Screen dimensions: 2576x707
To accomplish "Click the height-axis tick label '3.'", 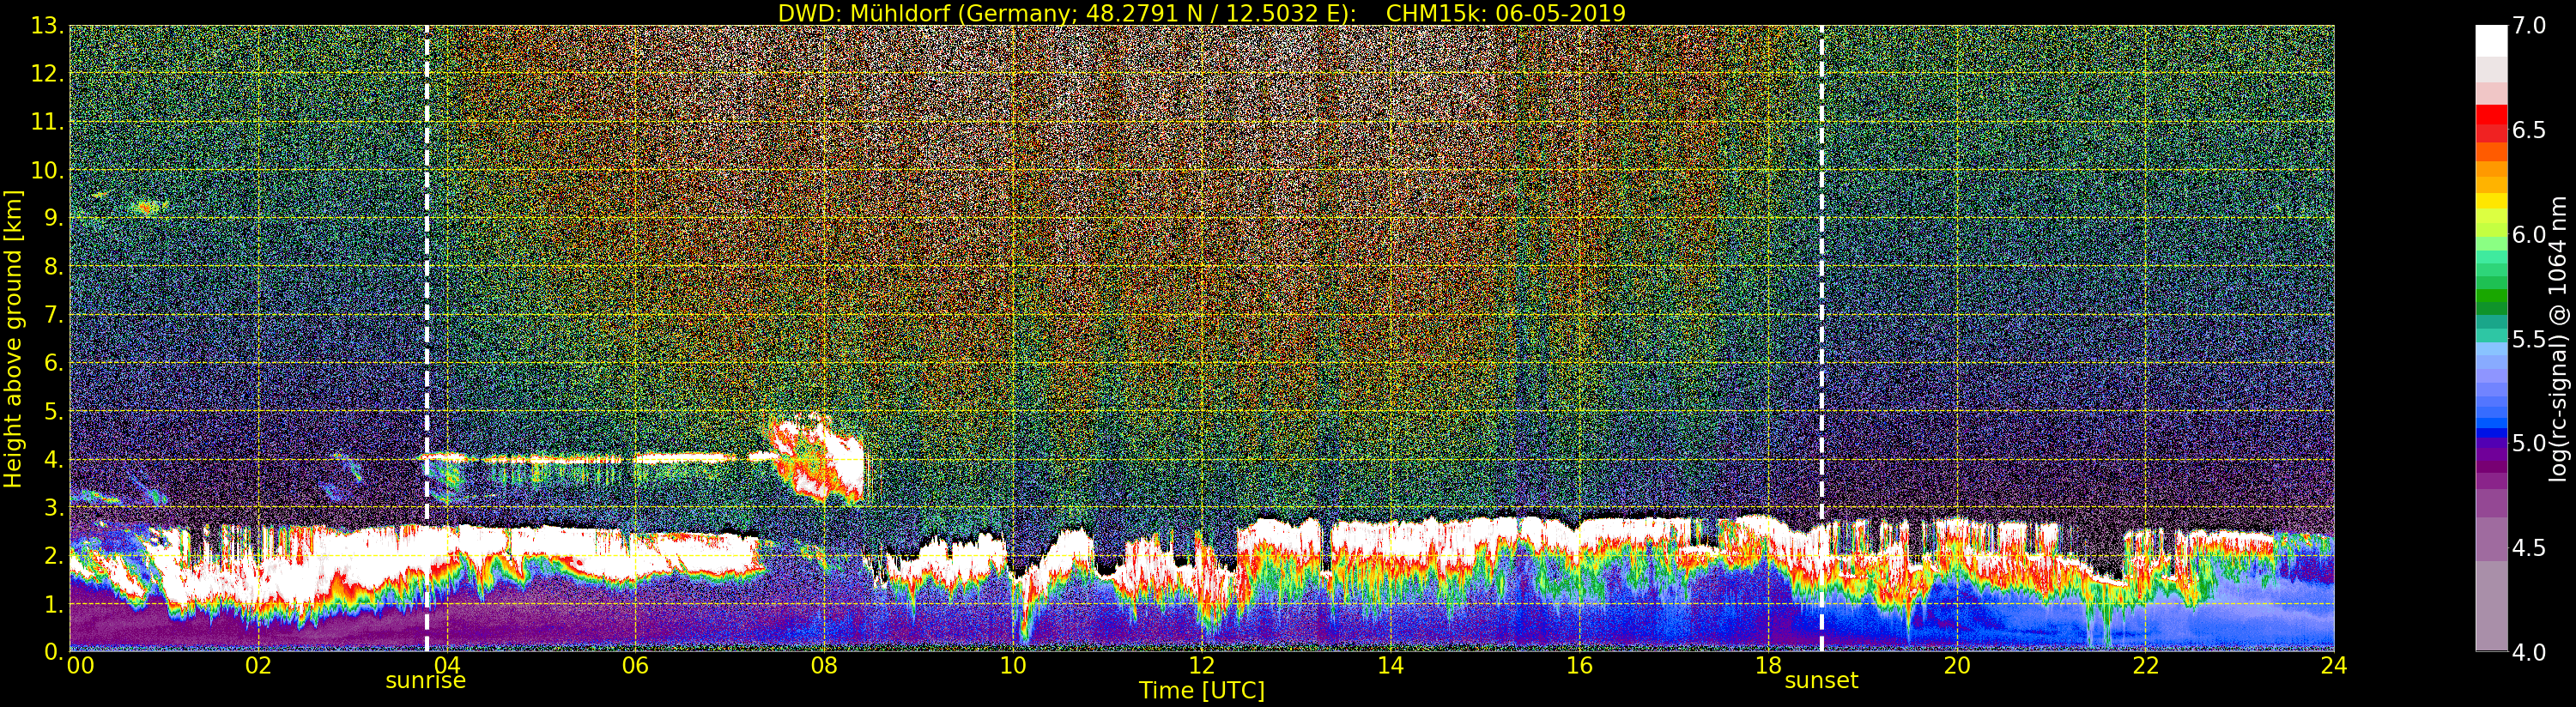I will (53, 508).
